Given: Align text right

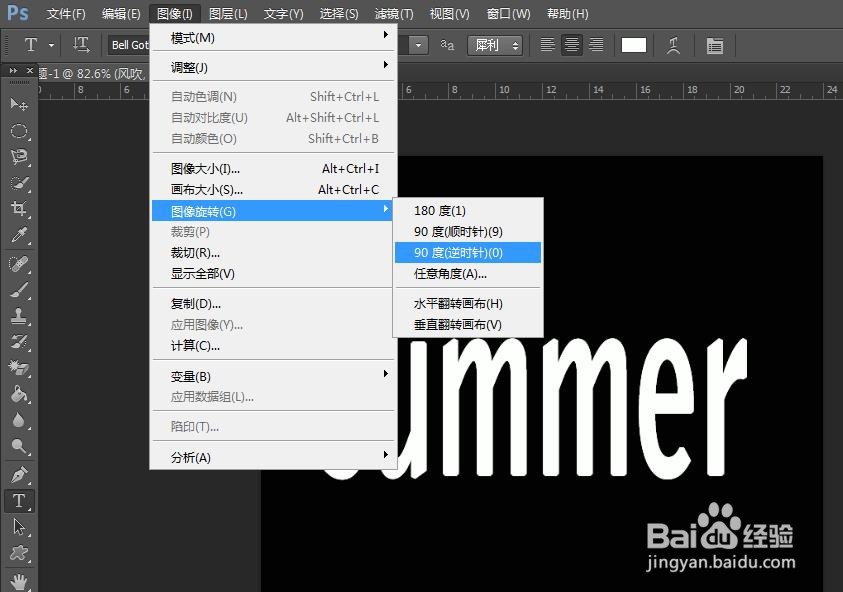Looking at the screenshot, I should pos(596,45).
